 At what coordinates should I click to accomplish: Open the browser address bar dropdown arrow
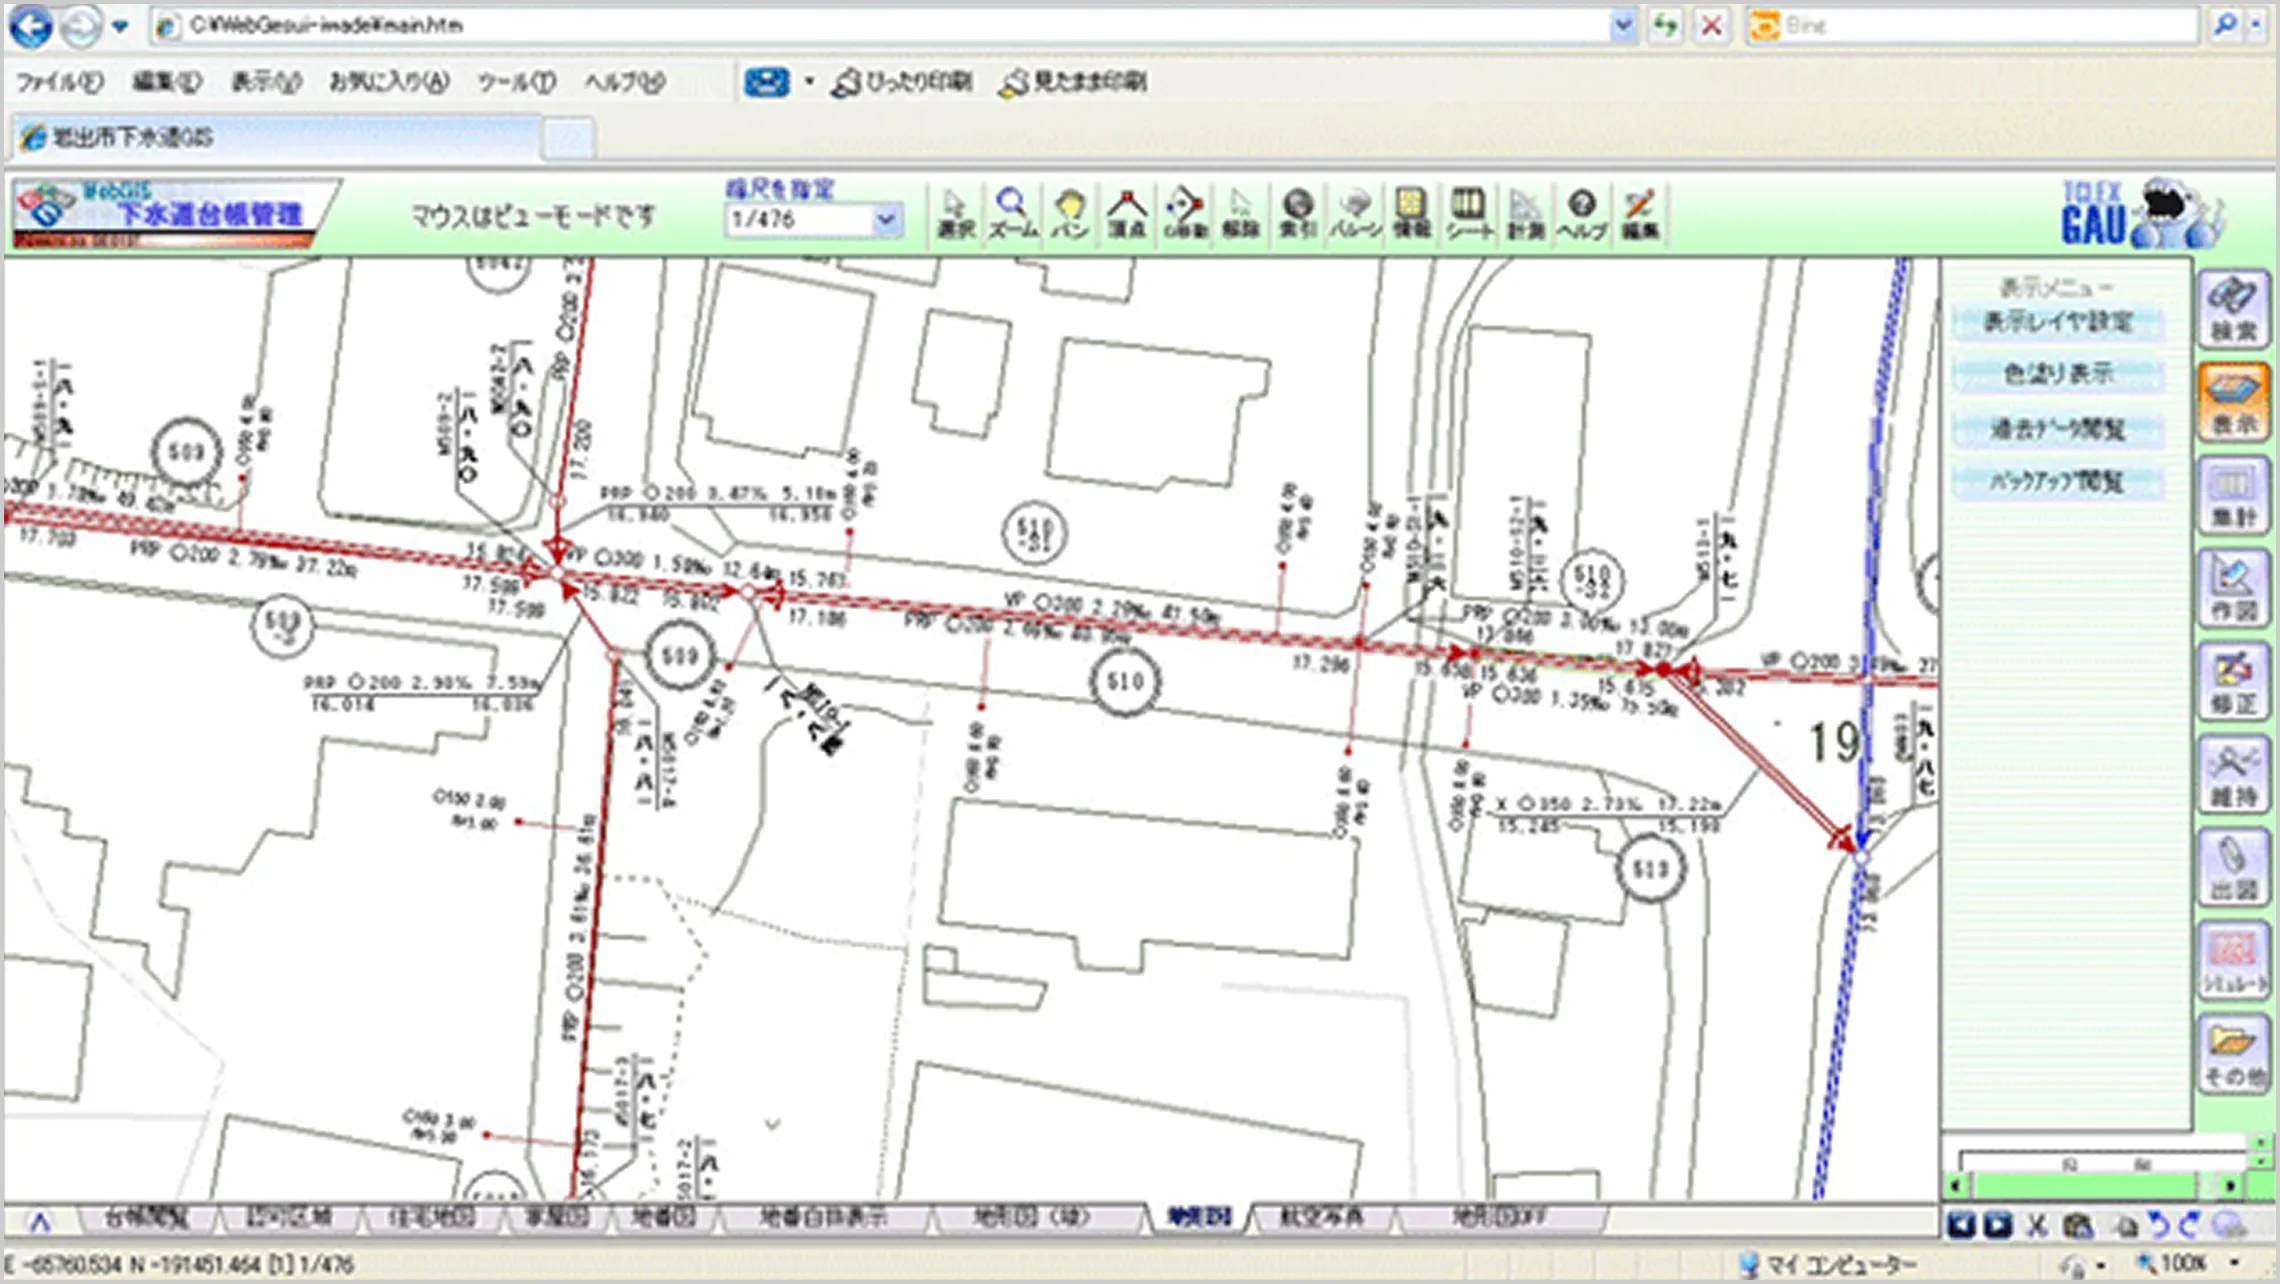1623,25
